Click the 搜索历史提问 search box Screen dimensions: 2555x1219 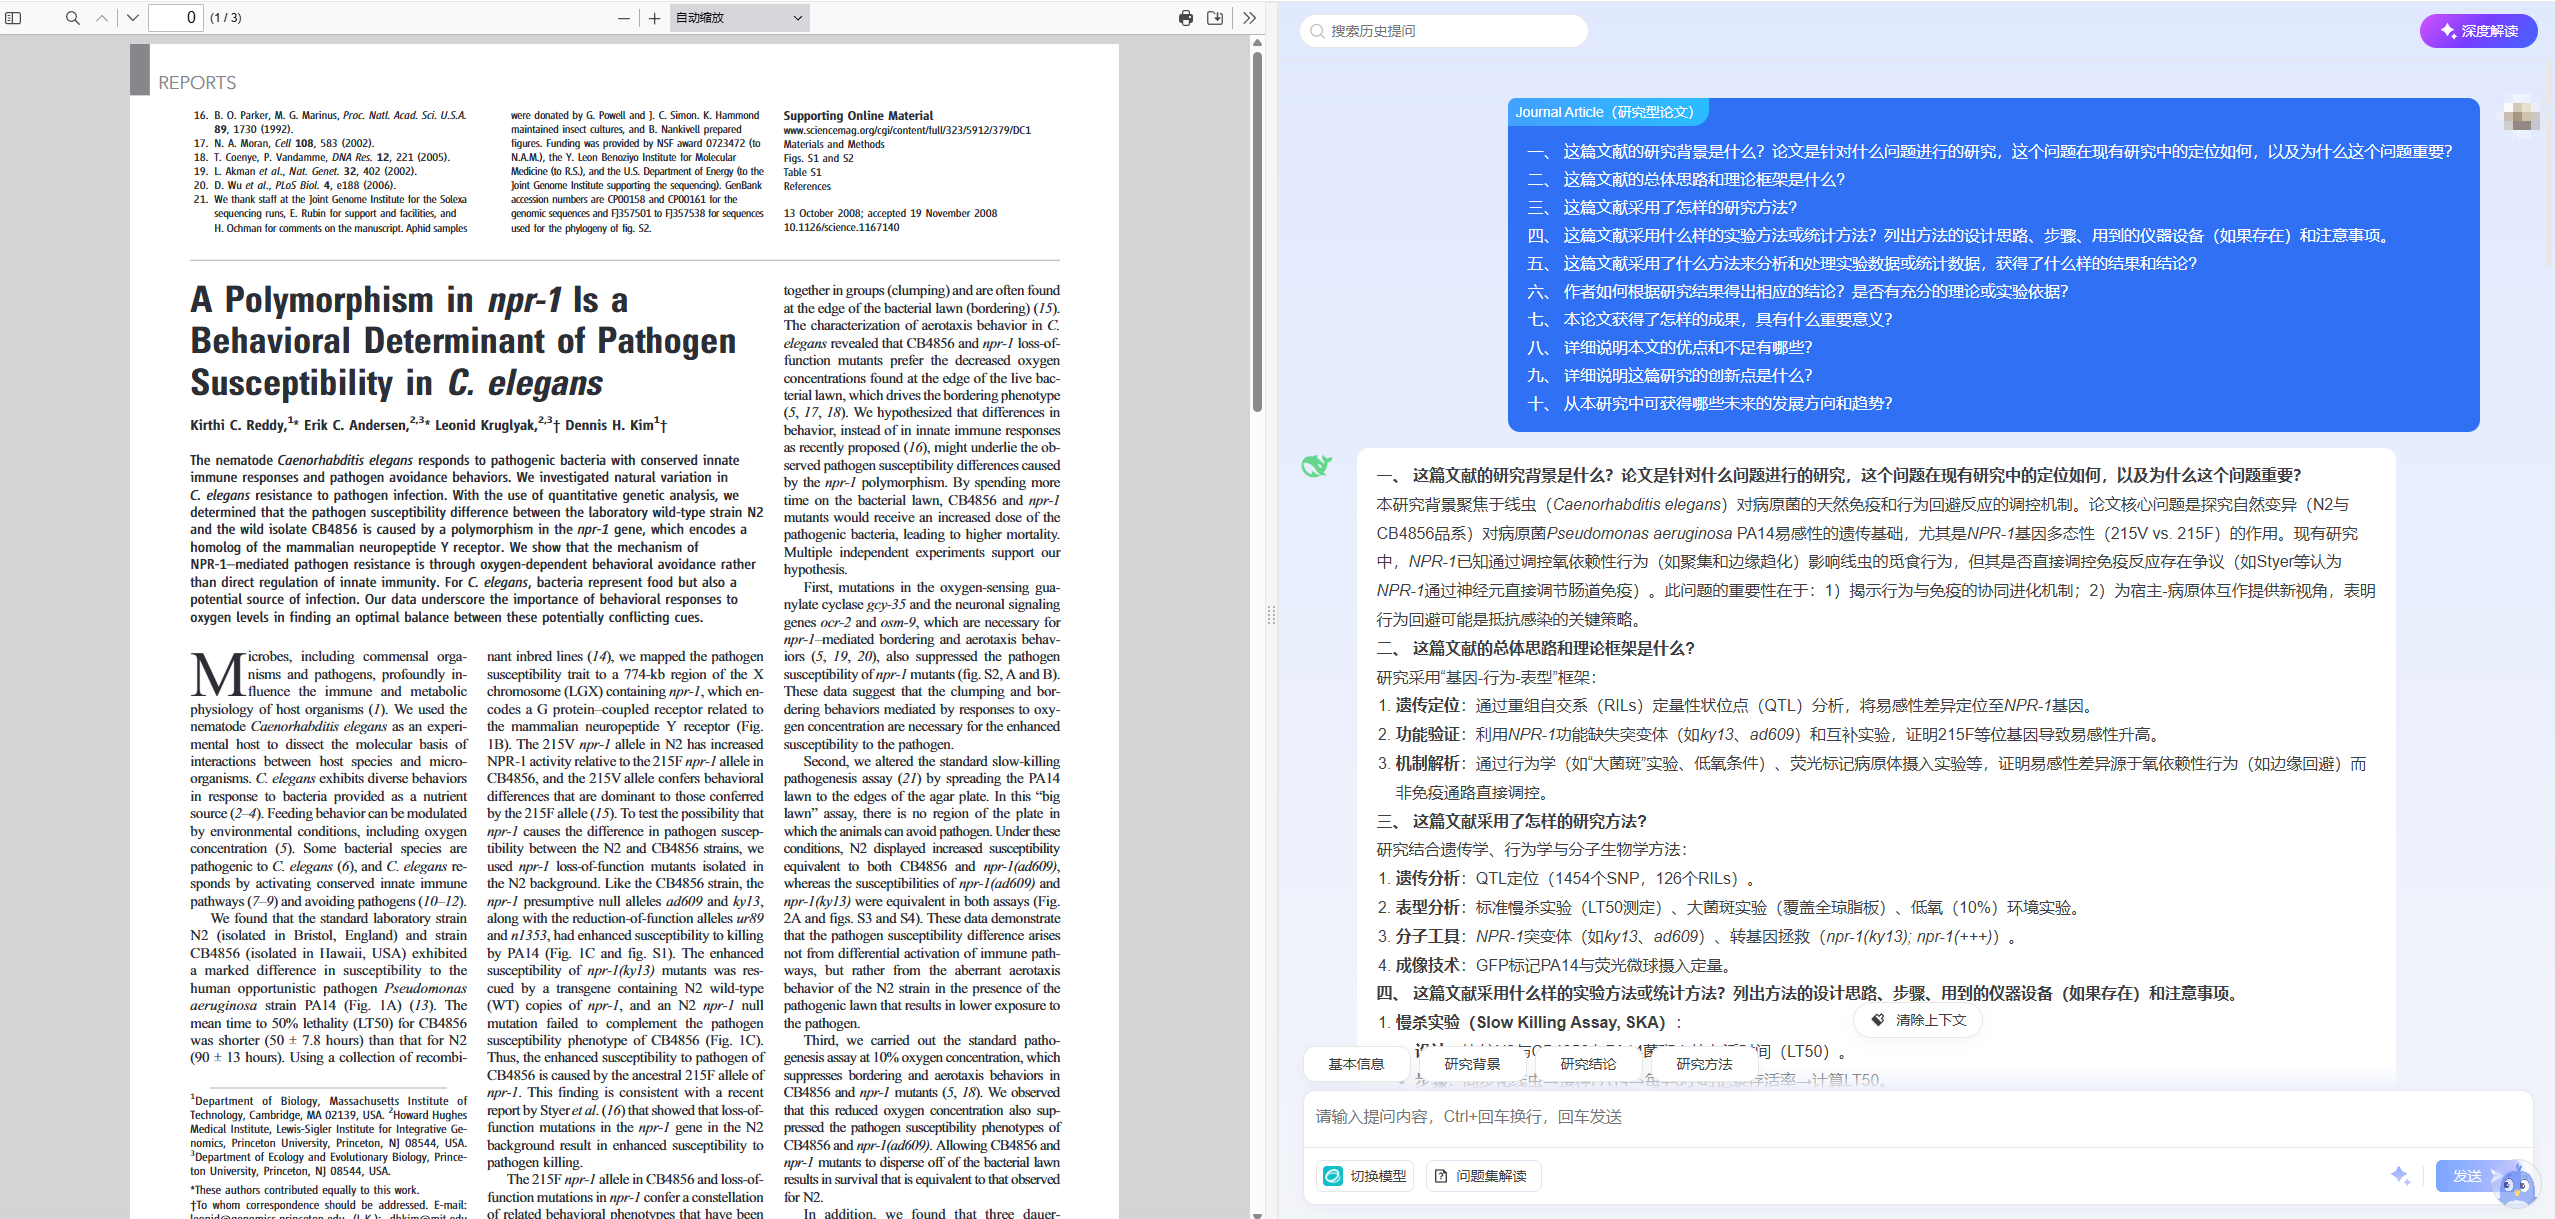(x=1443, y=31)
